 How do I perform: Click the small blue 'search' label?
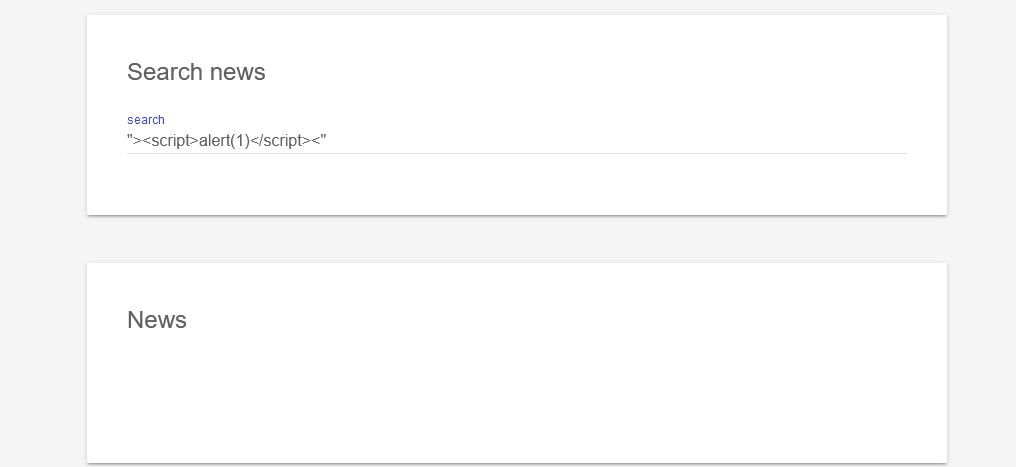point(146,120)
